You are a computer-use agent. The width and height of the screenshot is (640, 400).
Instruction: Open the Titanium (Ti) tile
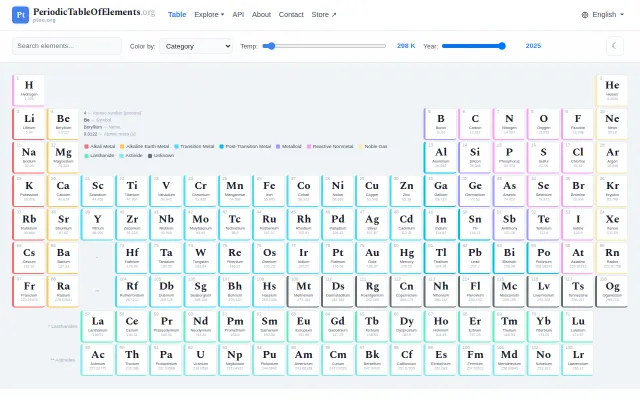(132, 191)
